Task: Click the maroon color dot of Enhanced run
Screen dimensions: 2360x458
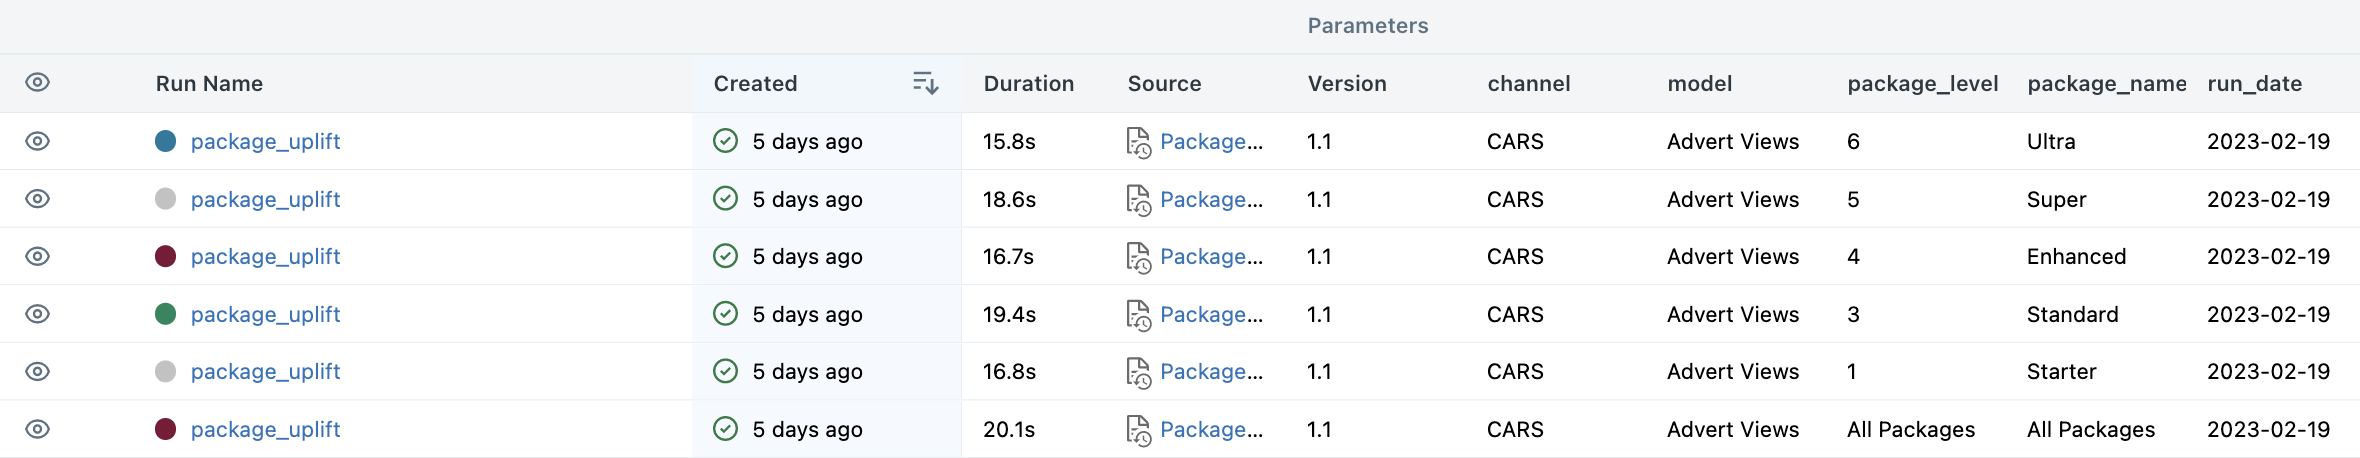Action: point(166,256)
